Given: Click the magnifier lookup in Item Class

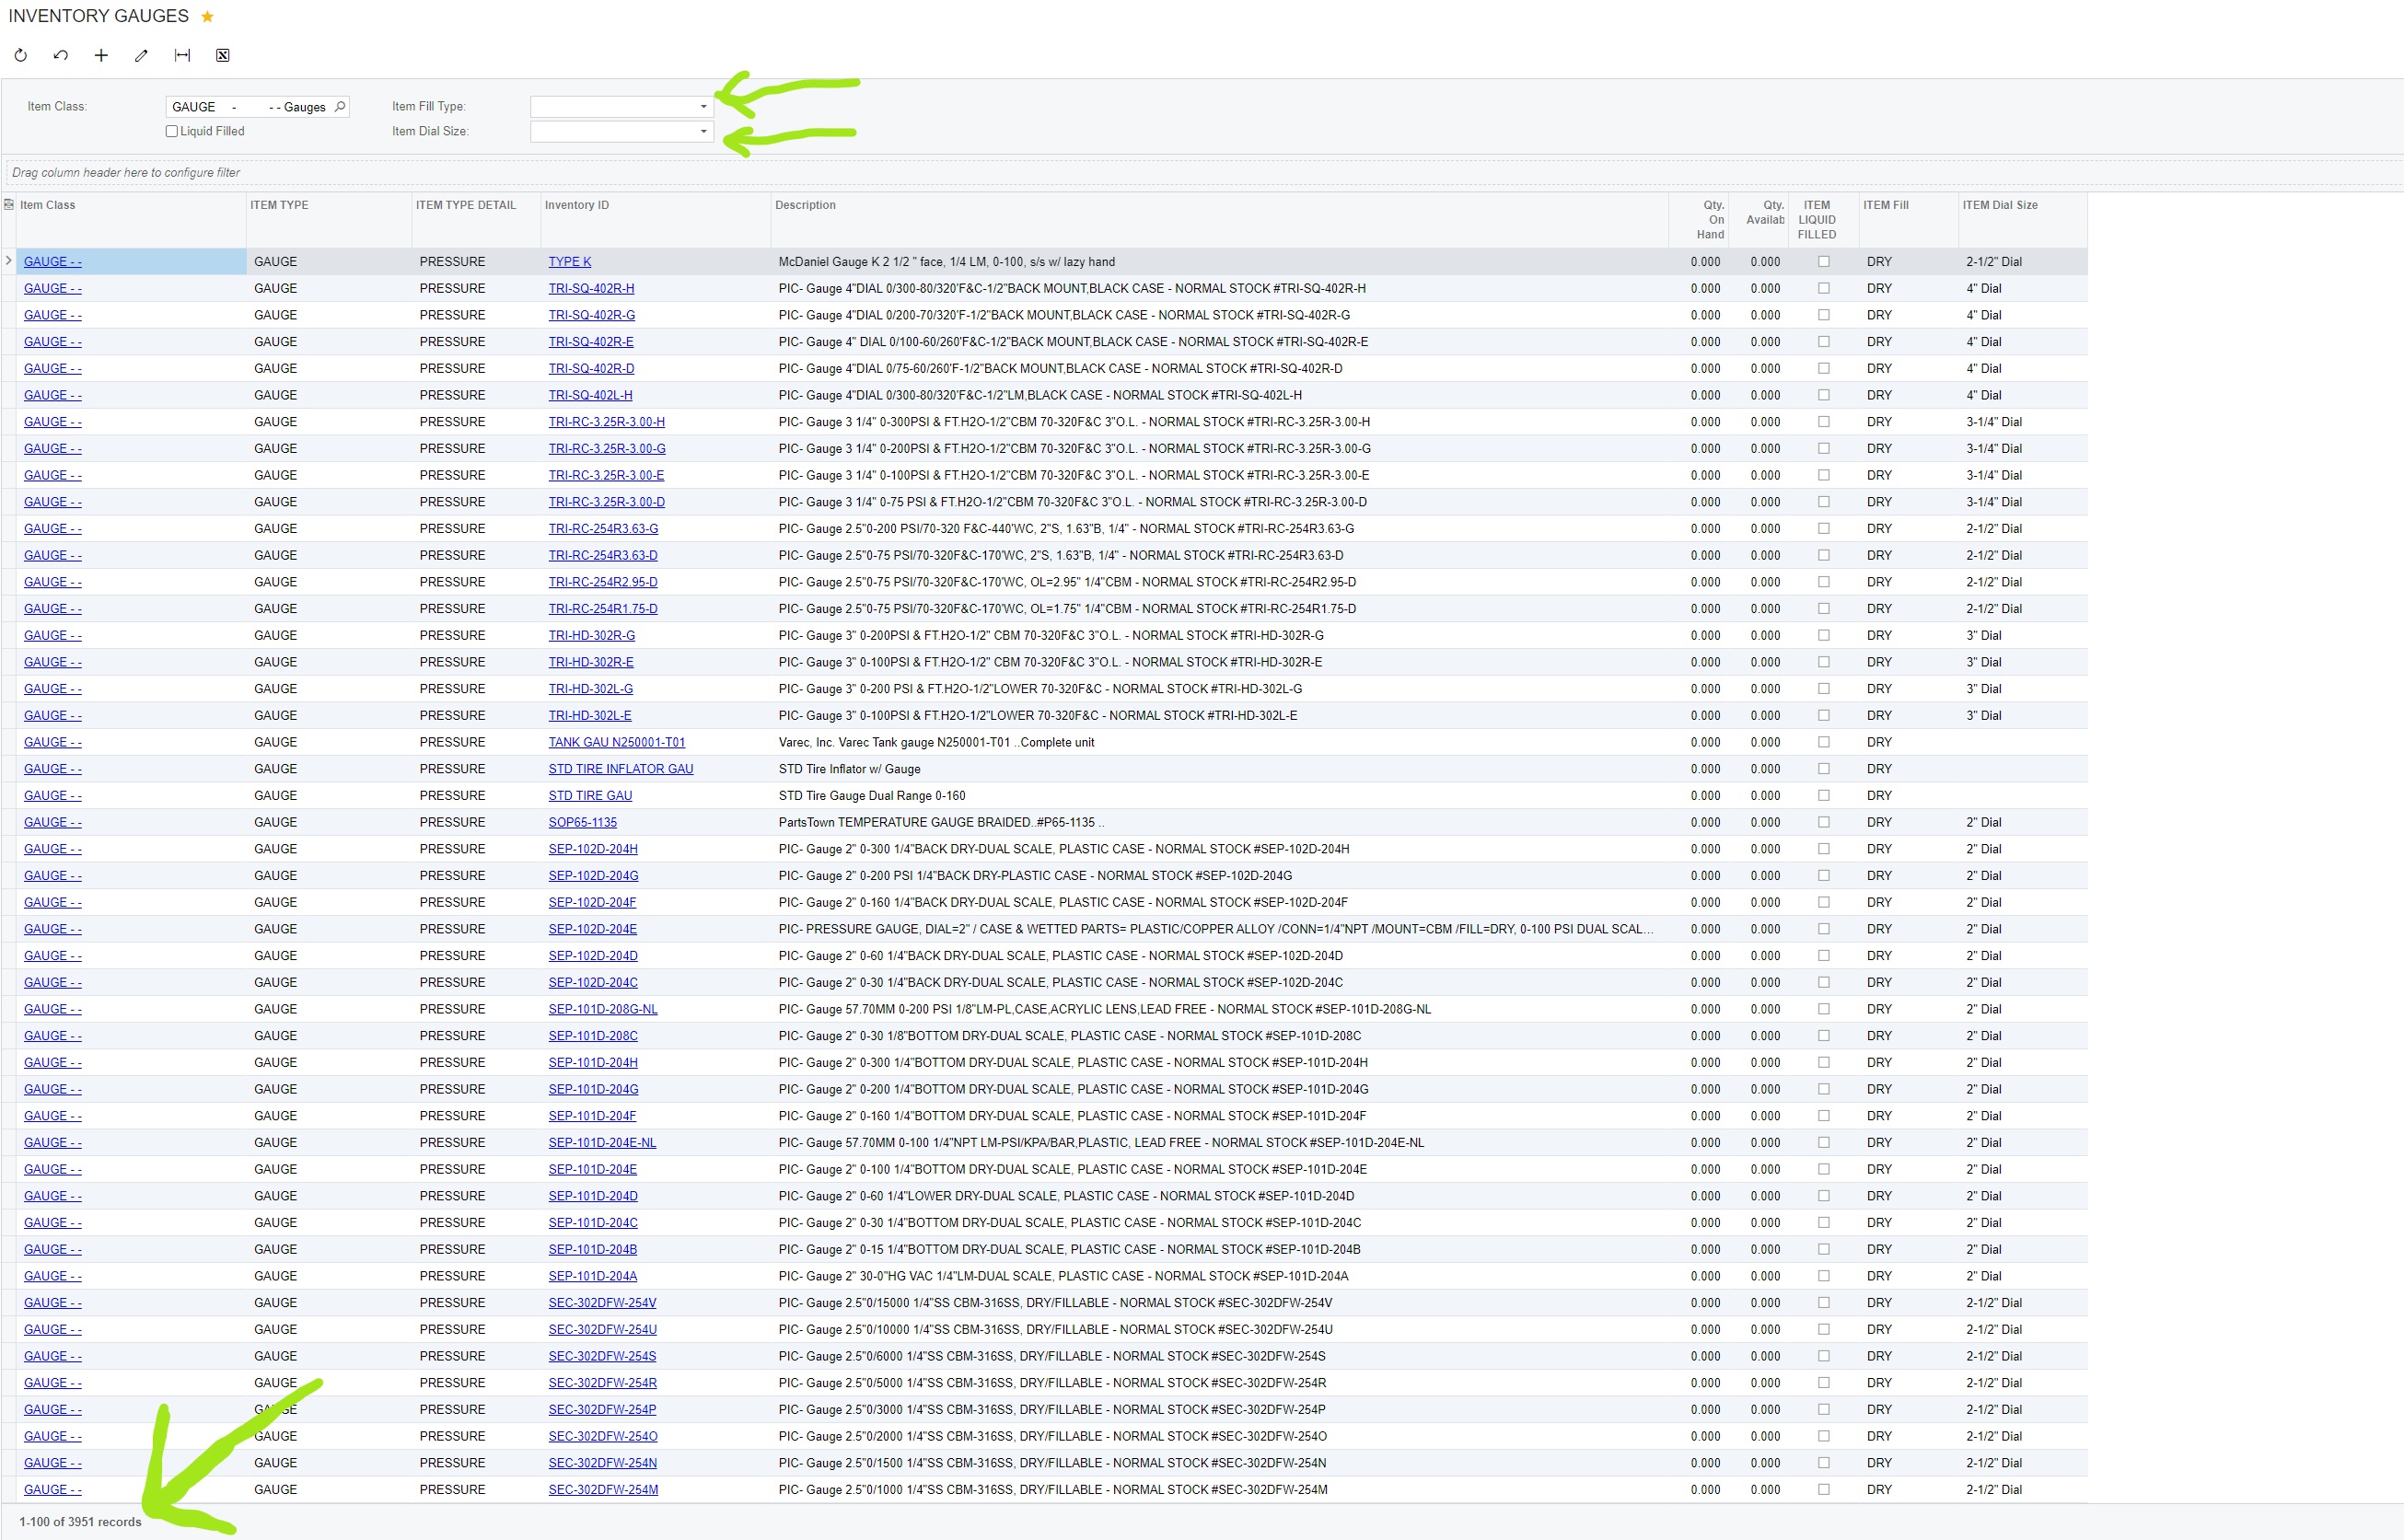Looking at the screenshot, I should 340,106.
